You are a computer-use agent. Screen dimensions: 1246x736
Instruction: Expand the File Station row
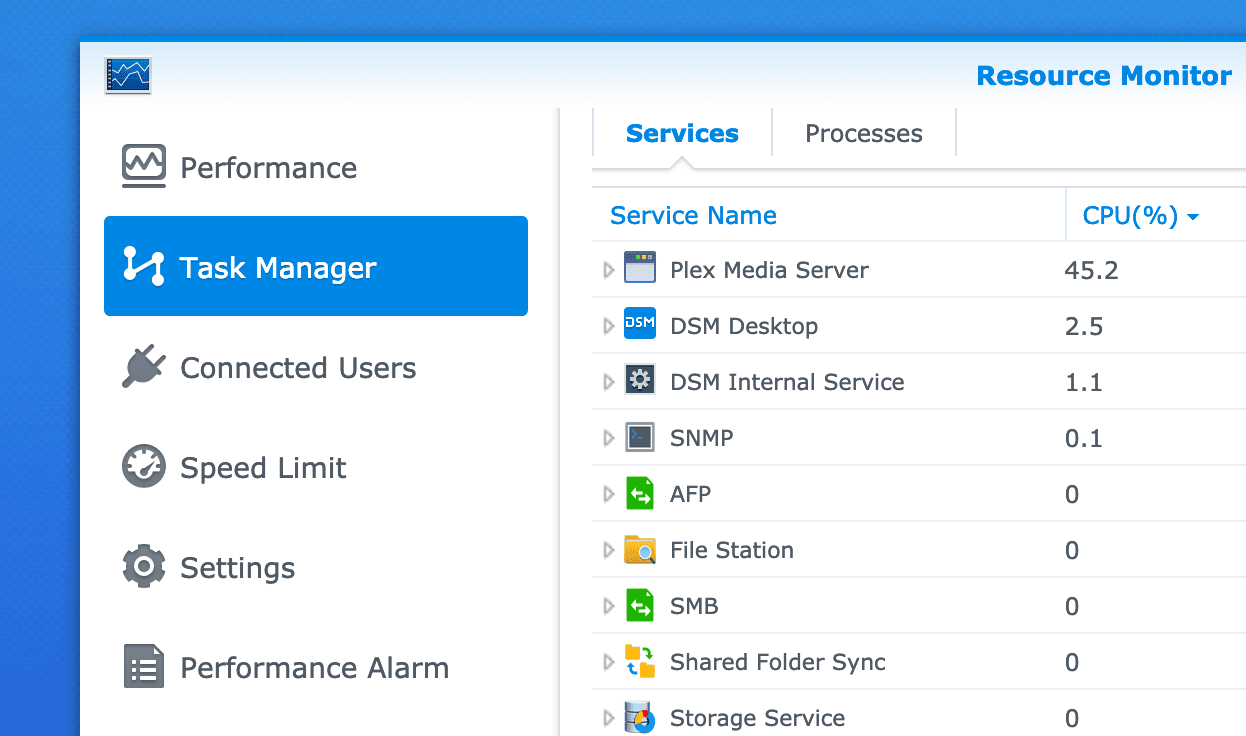point(609,550)
